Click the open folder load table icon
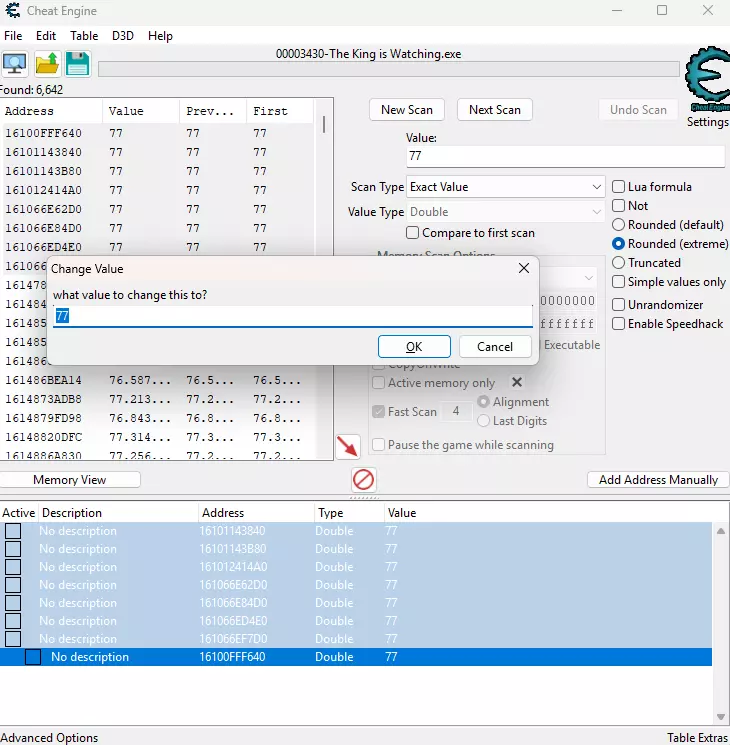 point(47,64)
